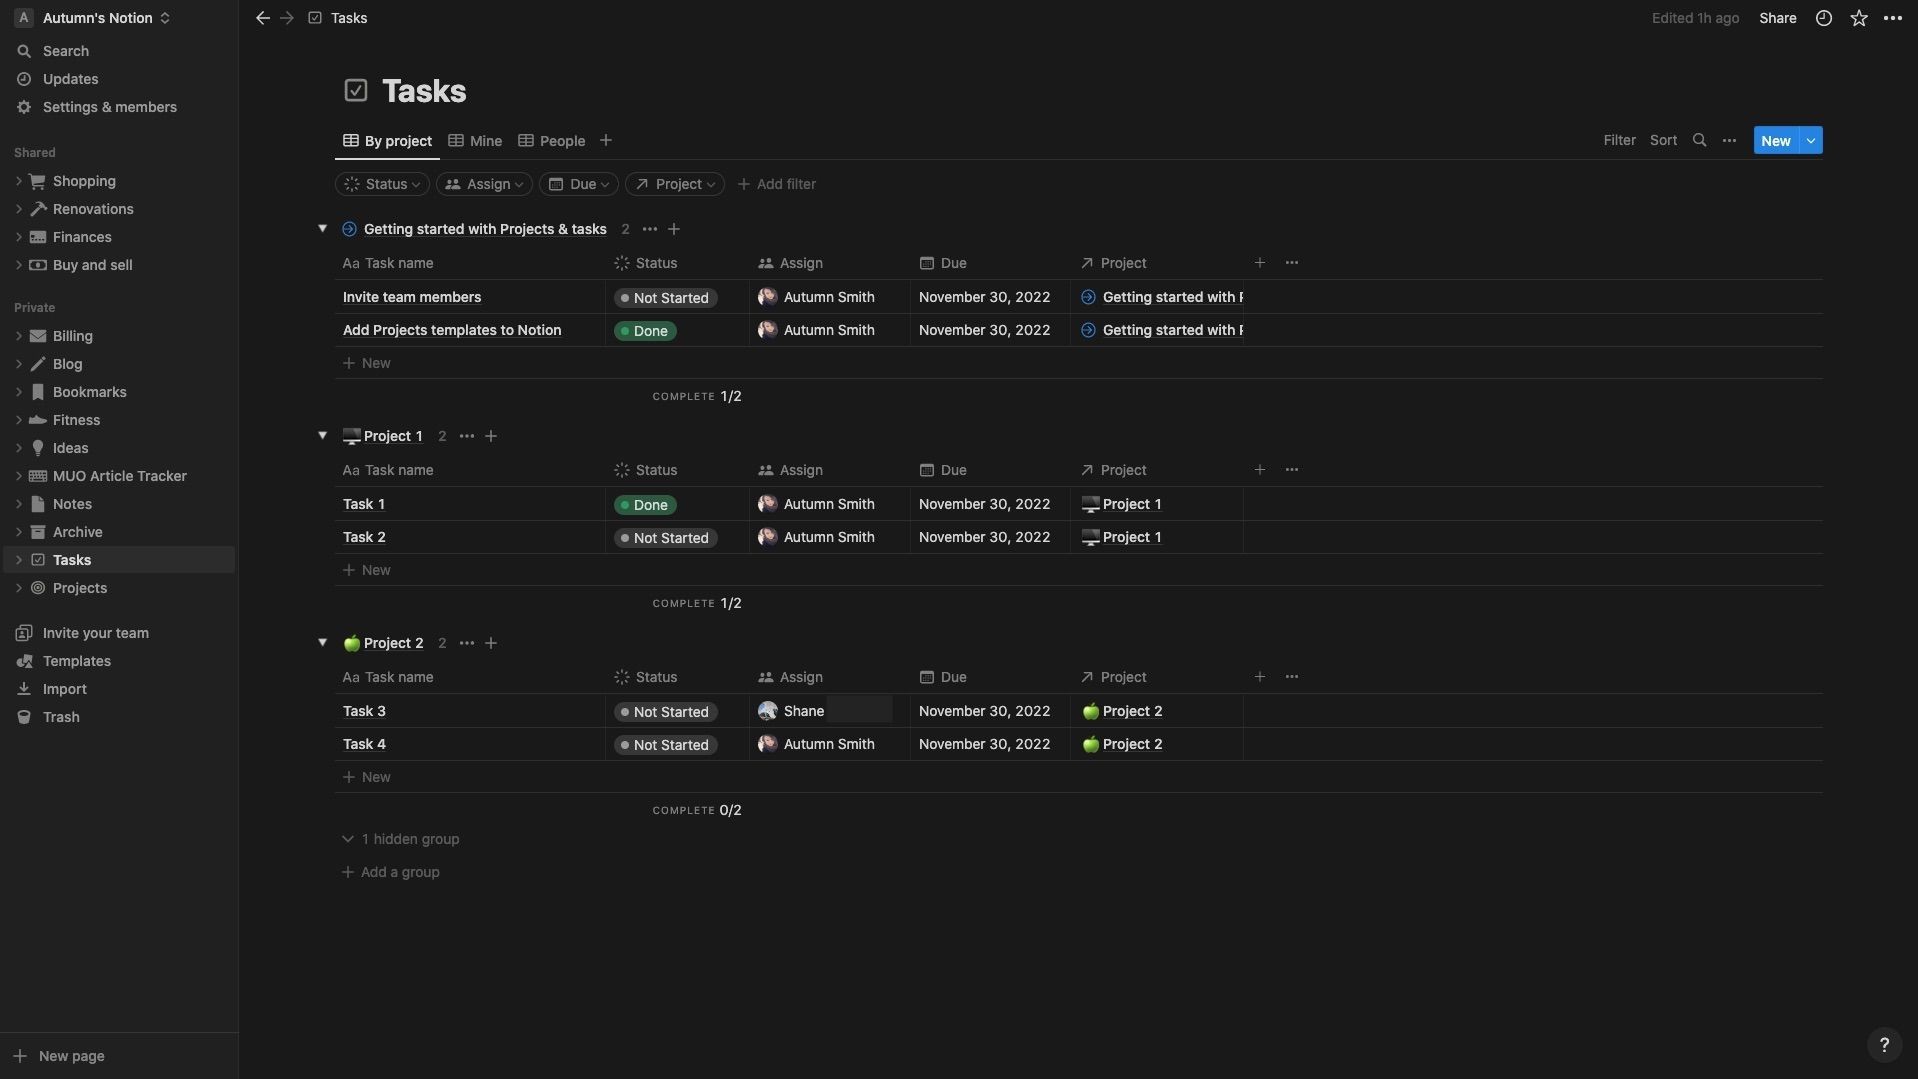
Task: Click the blue New button
Action: tap(1776, 141)
